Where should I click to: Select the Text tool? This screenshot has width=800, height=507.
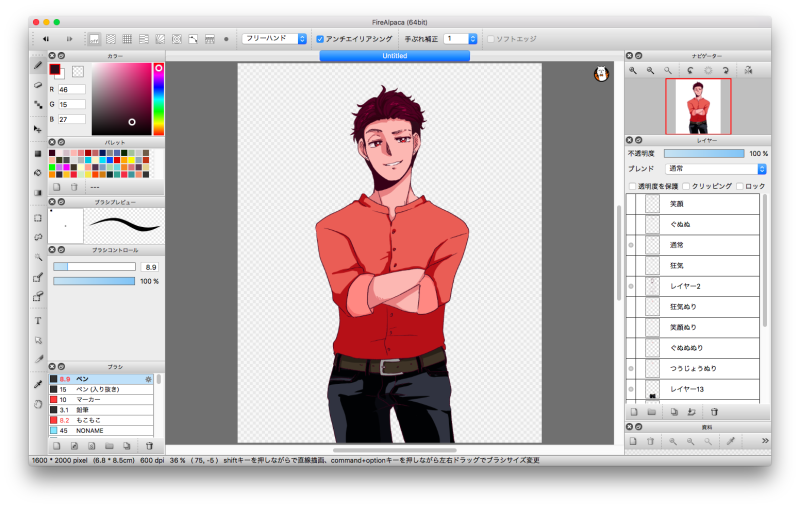pyautogui.click(x=38, y=321)
